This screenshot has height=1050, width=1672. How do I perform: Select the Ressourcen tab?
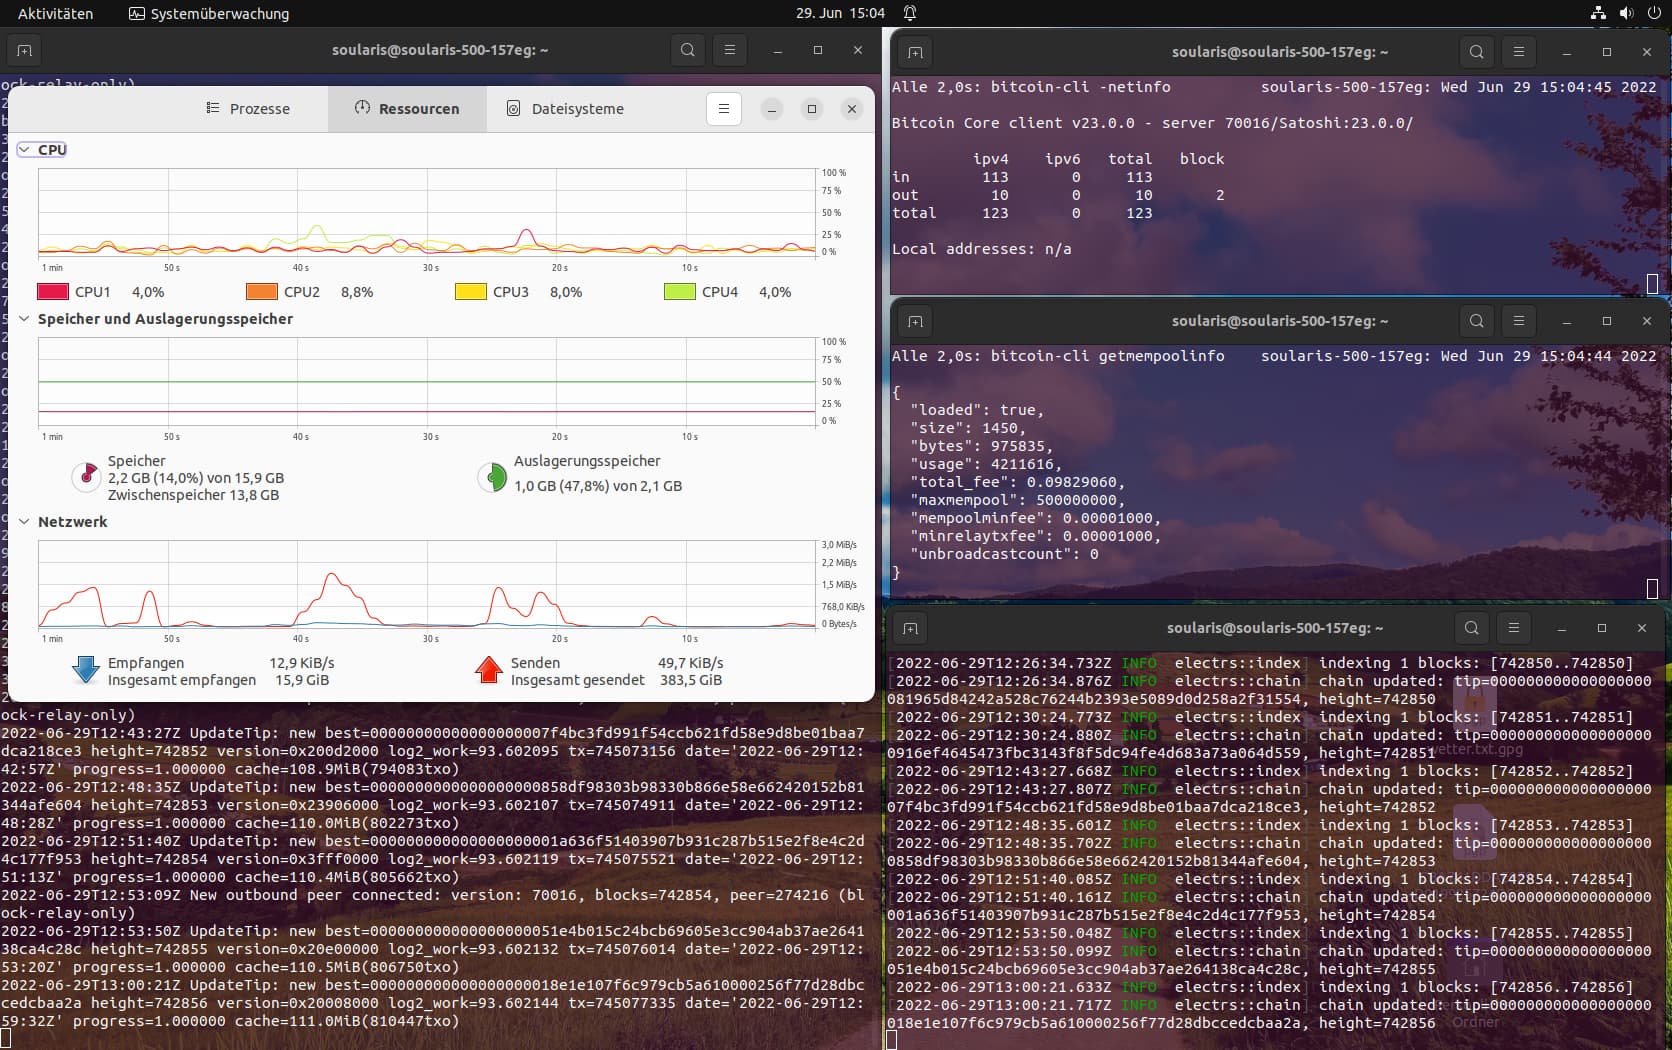point(407,109)
